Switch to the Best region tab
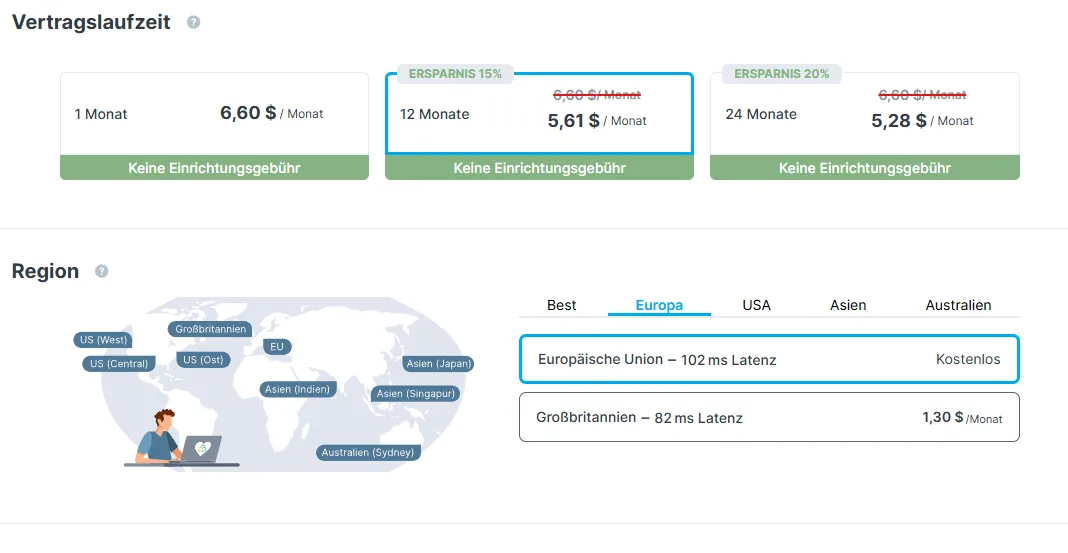This screenshot has width=1068, height=553. (x=562, y=305)
